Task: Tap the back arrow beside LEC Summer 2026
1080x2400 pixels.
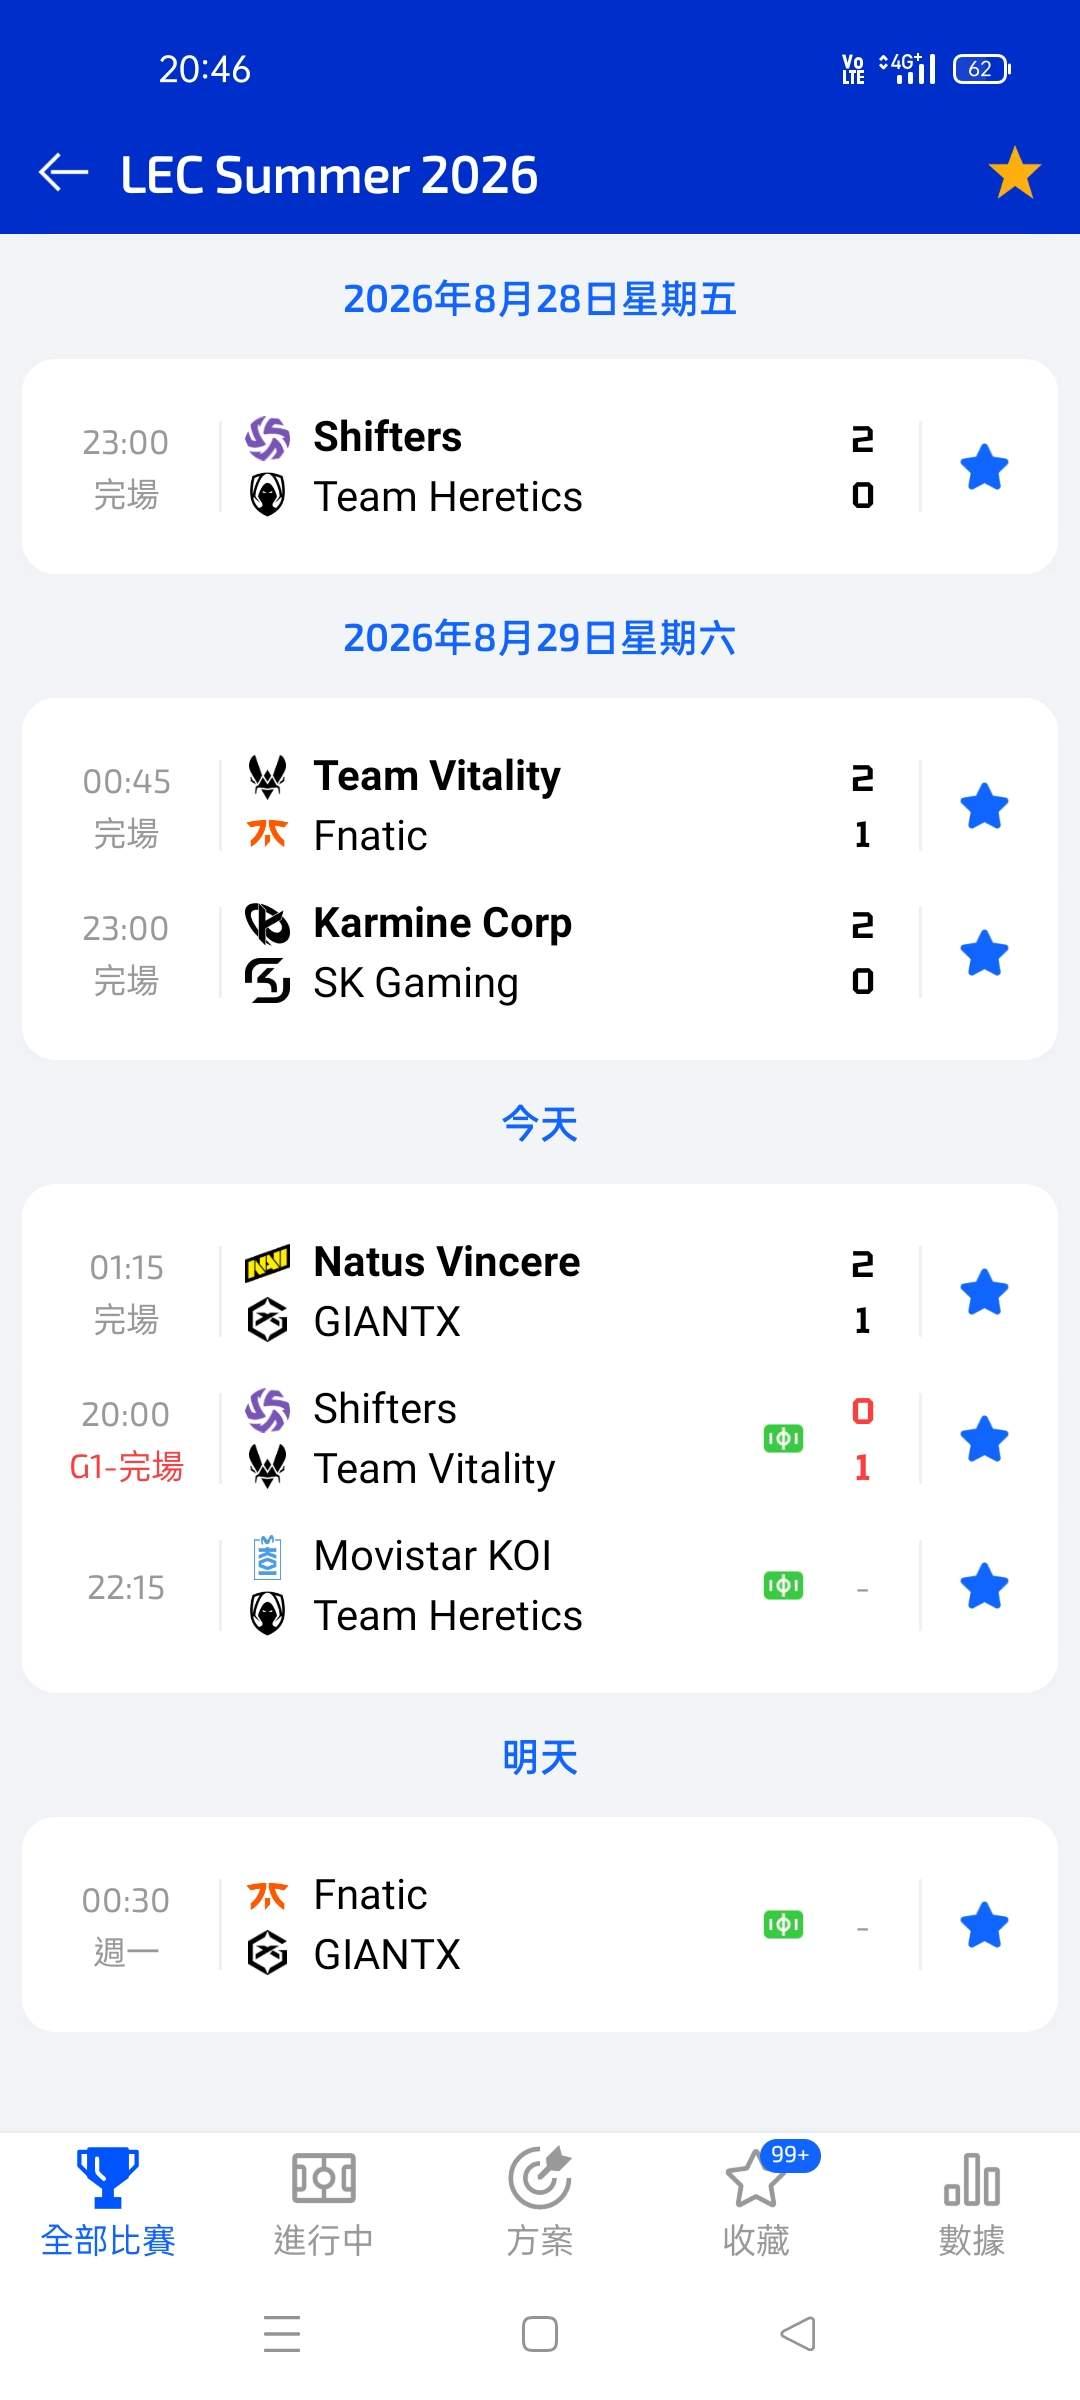Action: (63, 173)
